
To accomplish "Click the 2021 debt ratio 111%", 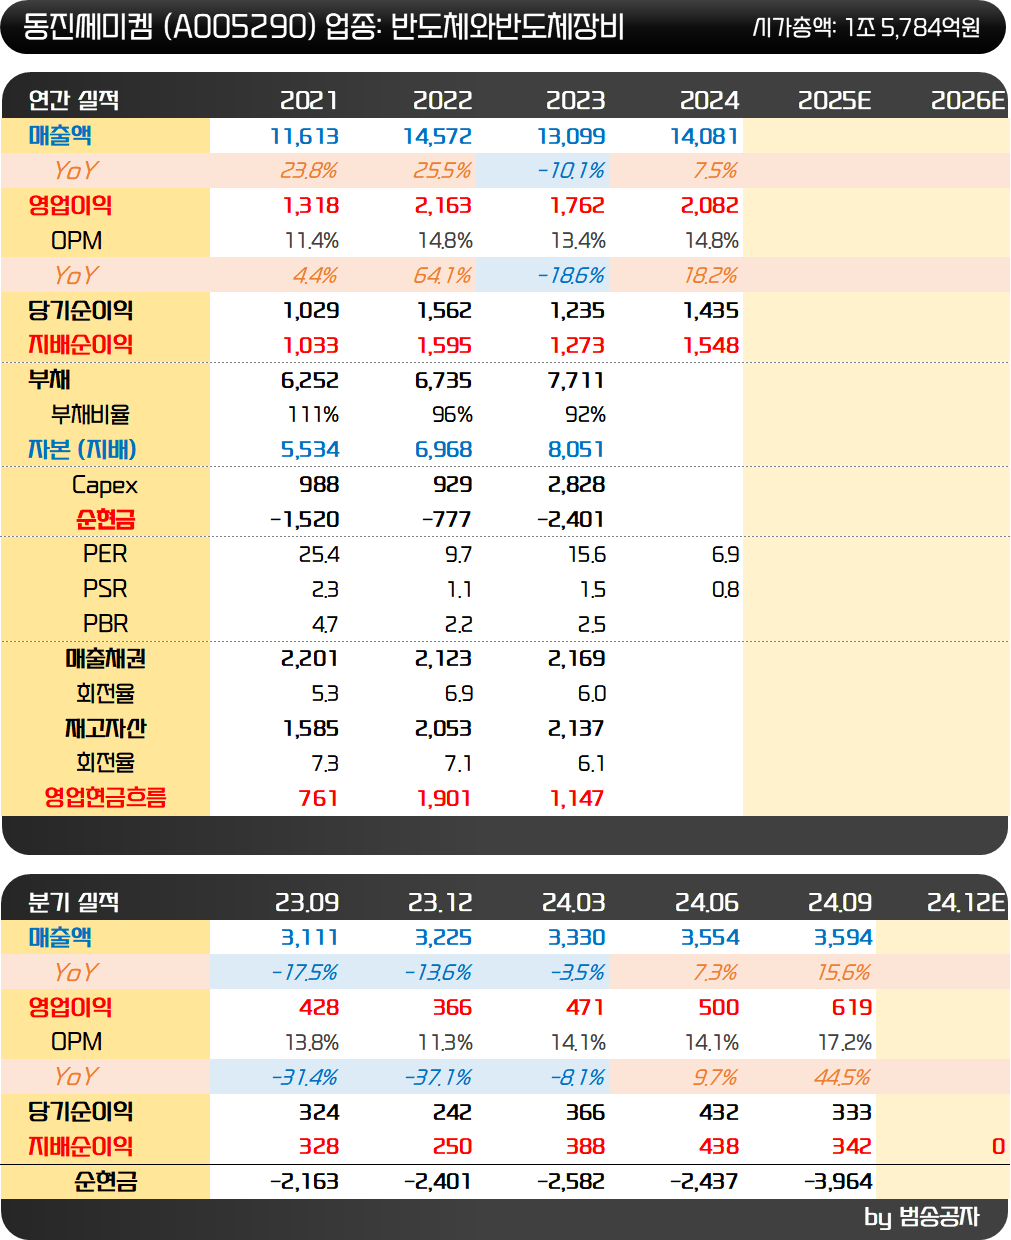I will pos(314,414).
